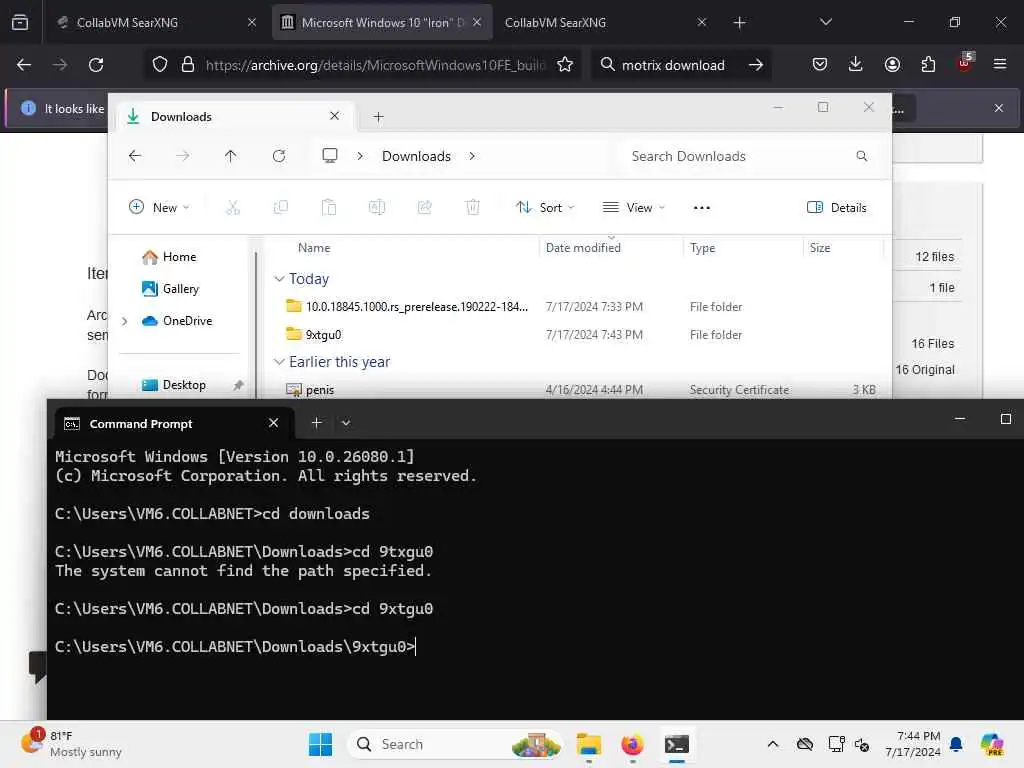The image size is (1024, 768).
Task: Open weather widget 81°F
Action: [x=71, y=743]
